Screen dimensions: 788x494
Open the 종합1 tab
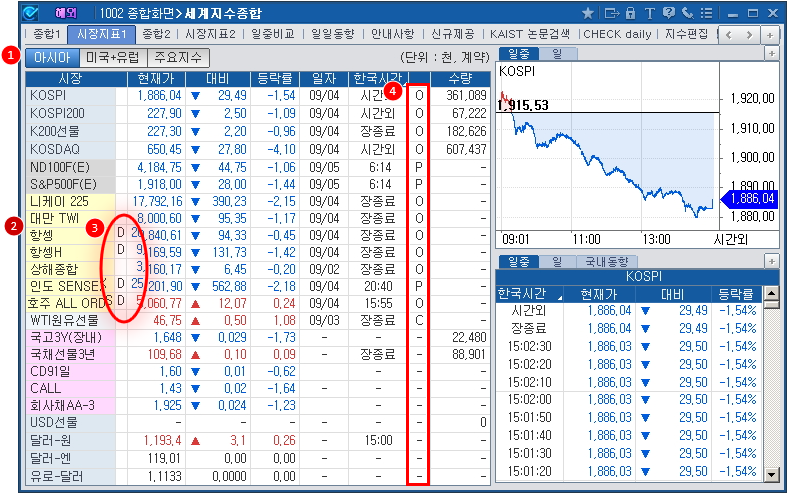46,34
